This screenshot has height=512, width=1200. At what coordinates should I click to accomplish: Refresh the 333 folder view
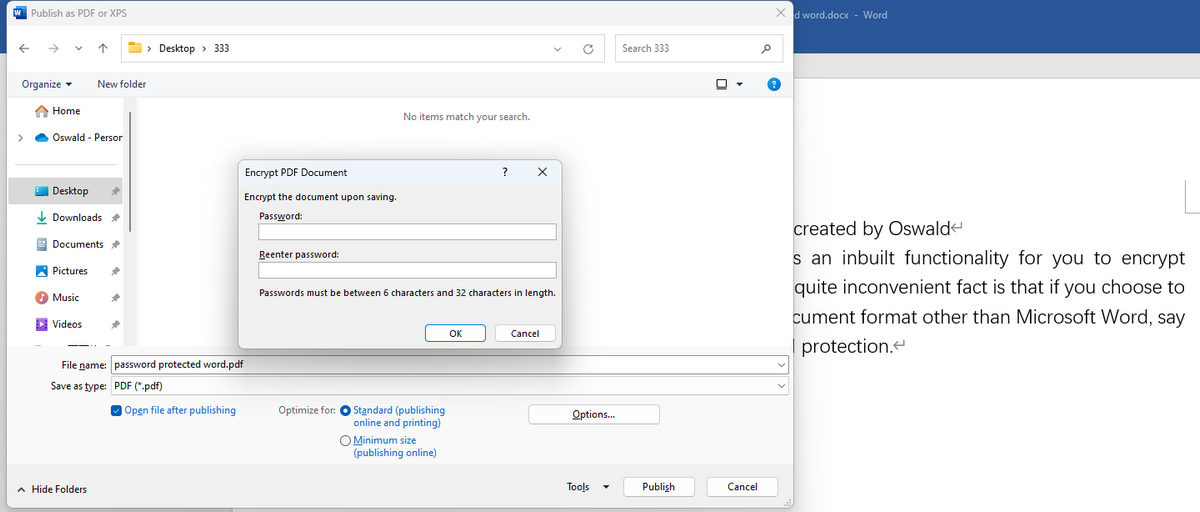click(x=589, y=48)
